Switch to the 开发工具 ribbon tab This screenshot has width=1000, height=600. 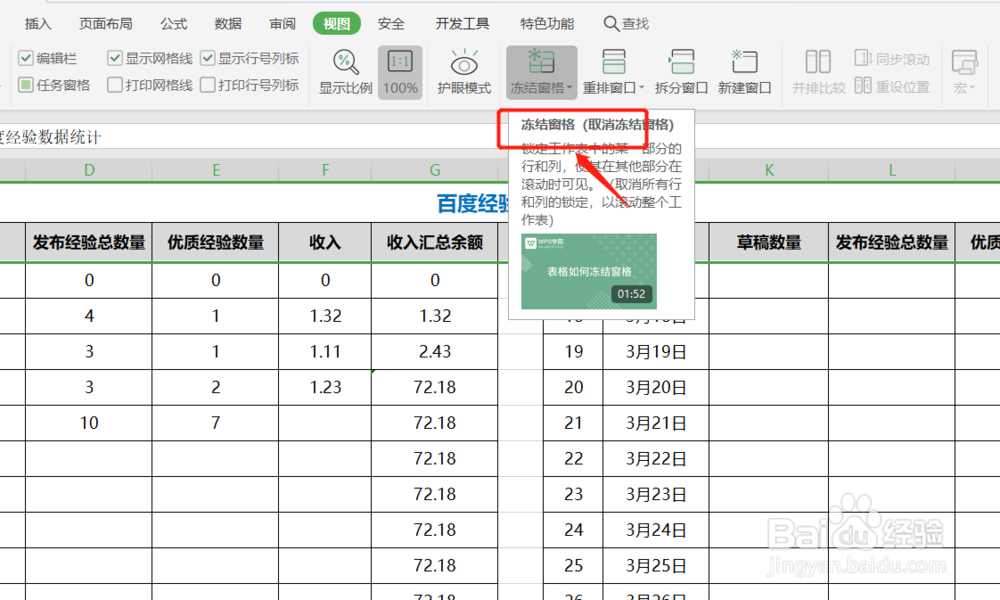[462, 23]
